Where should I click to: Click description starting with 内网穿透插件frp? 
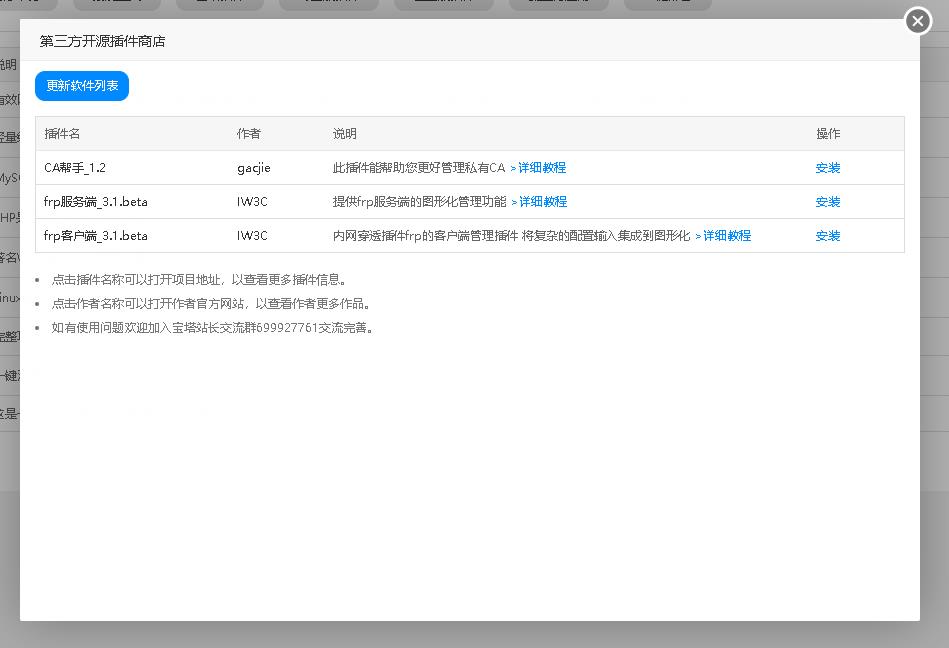(x=511, y=236)
